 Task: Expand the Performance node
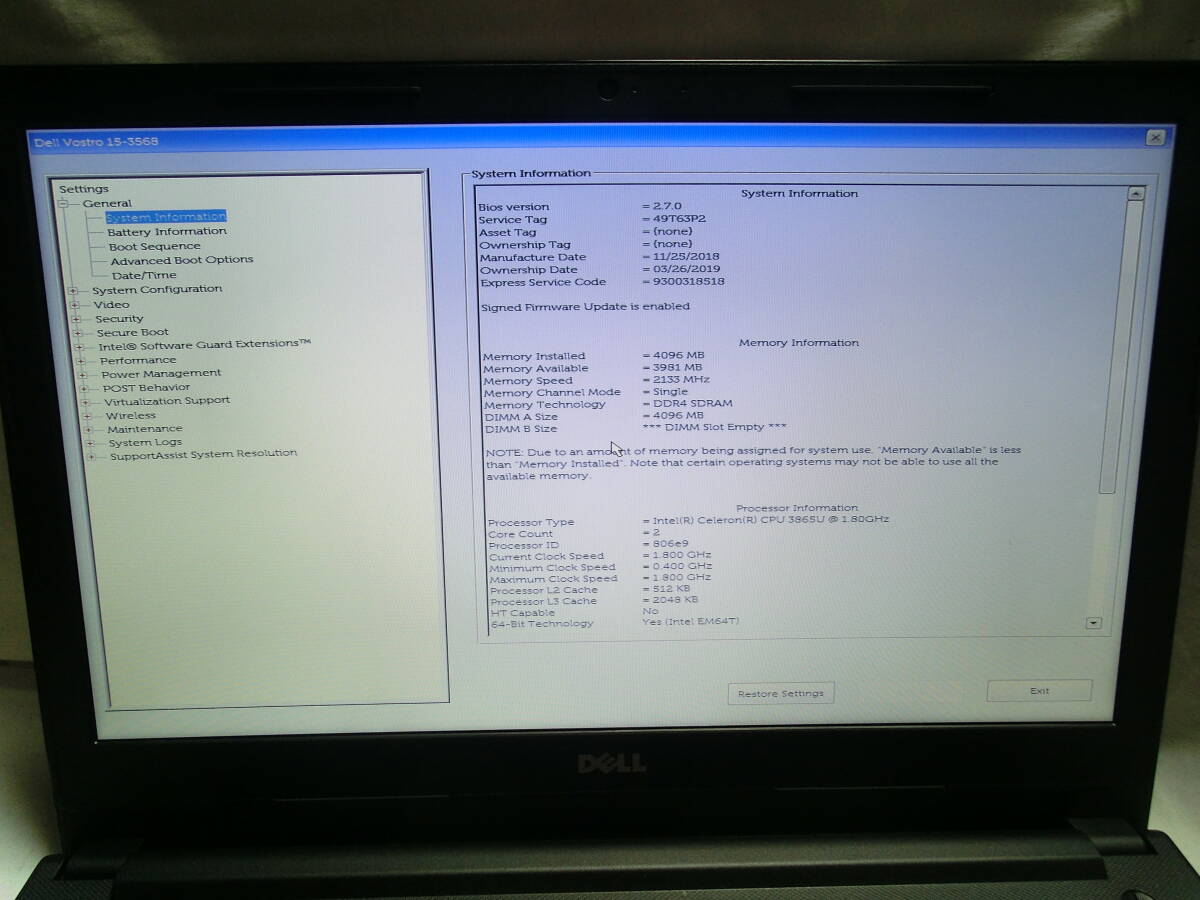[82, 361]
